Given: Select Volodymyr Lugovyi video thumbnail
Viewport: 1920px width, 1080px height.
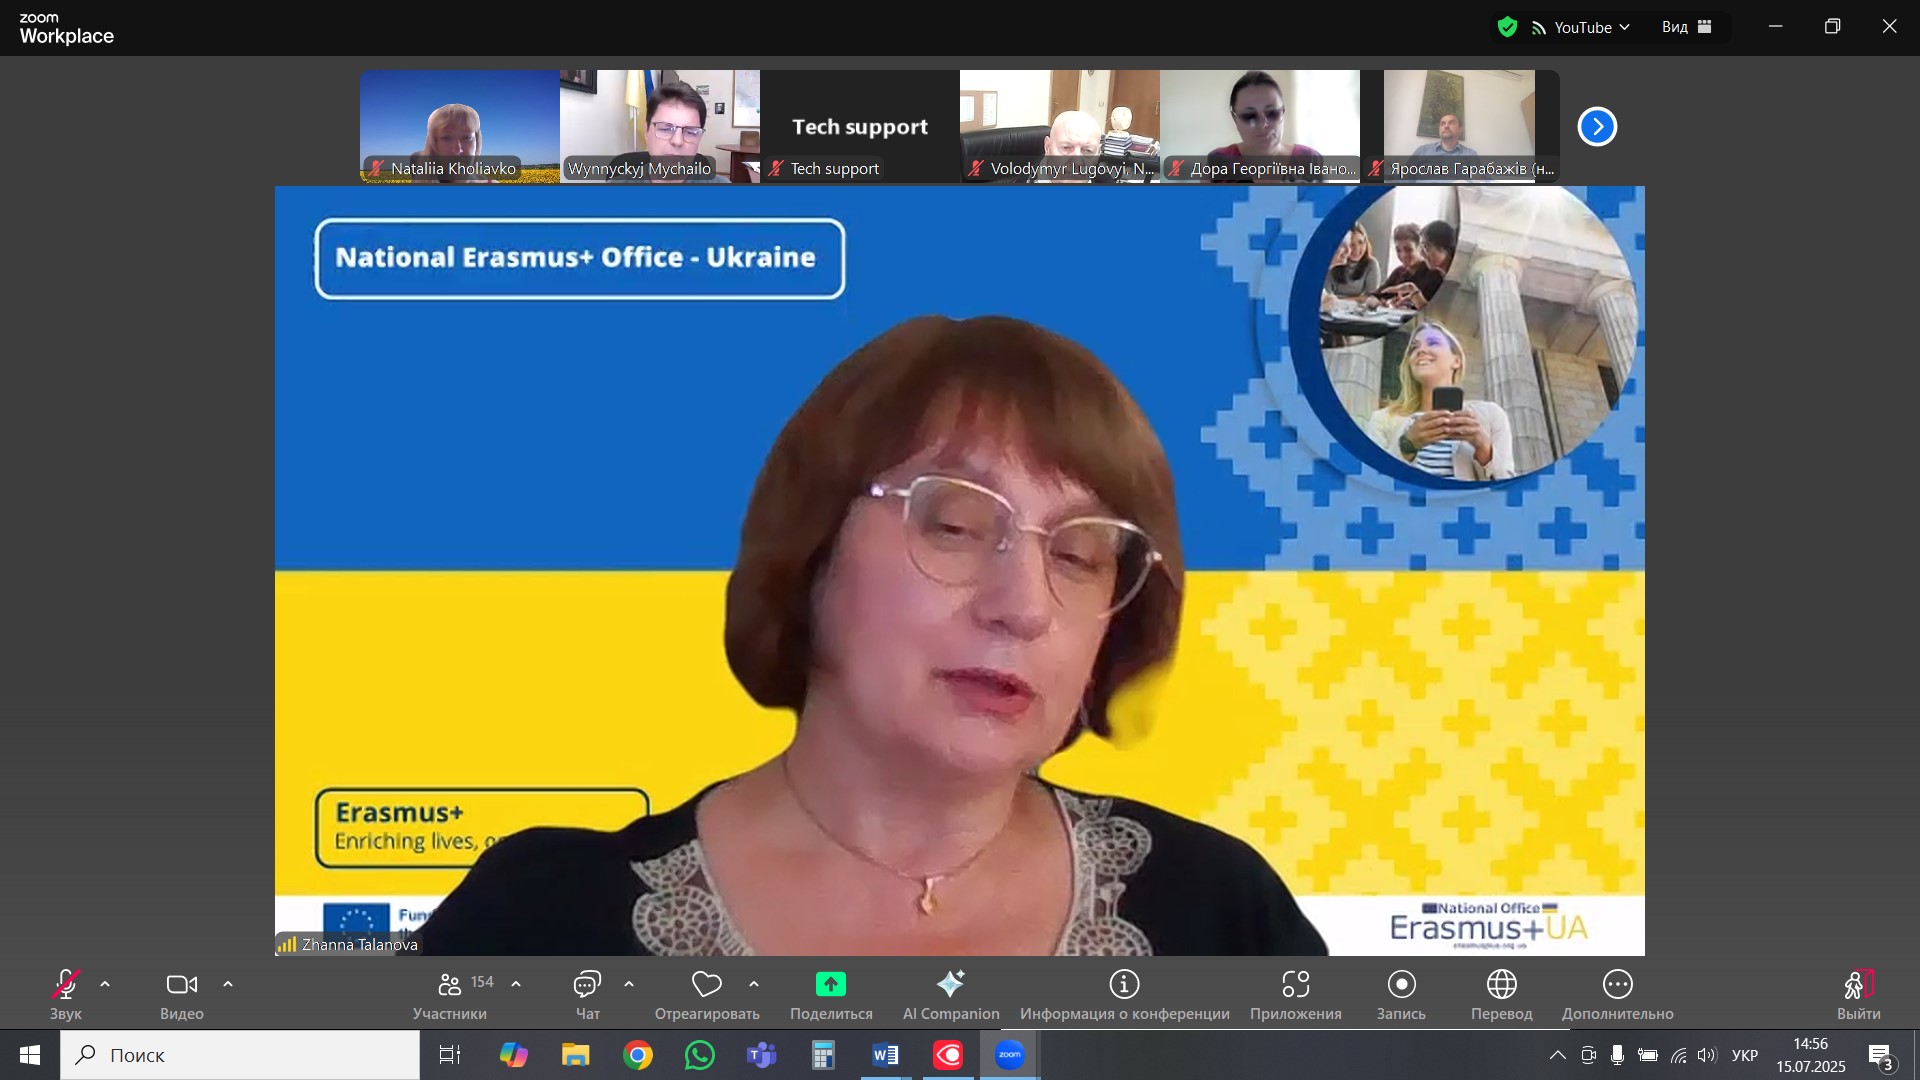Looking at the screenshot, I should tap(1060, 126).
